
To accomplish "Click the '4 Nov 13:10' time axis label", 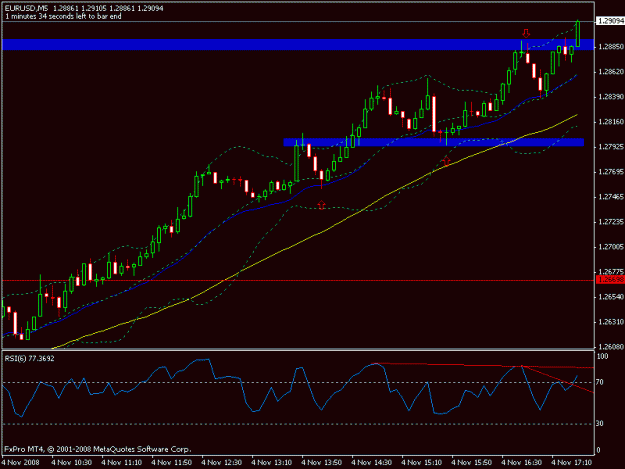I will click(271, 463).
